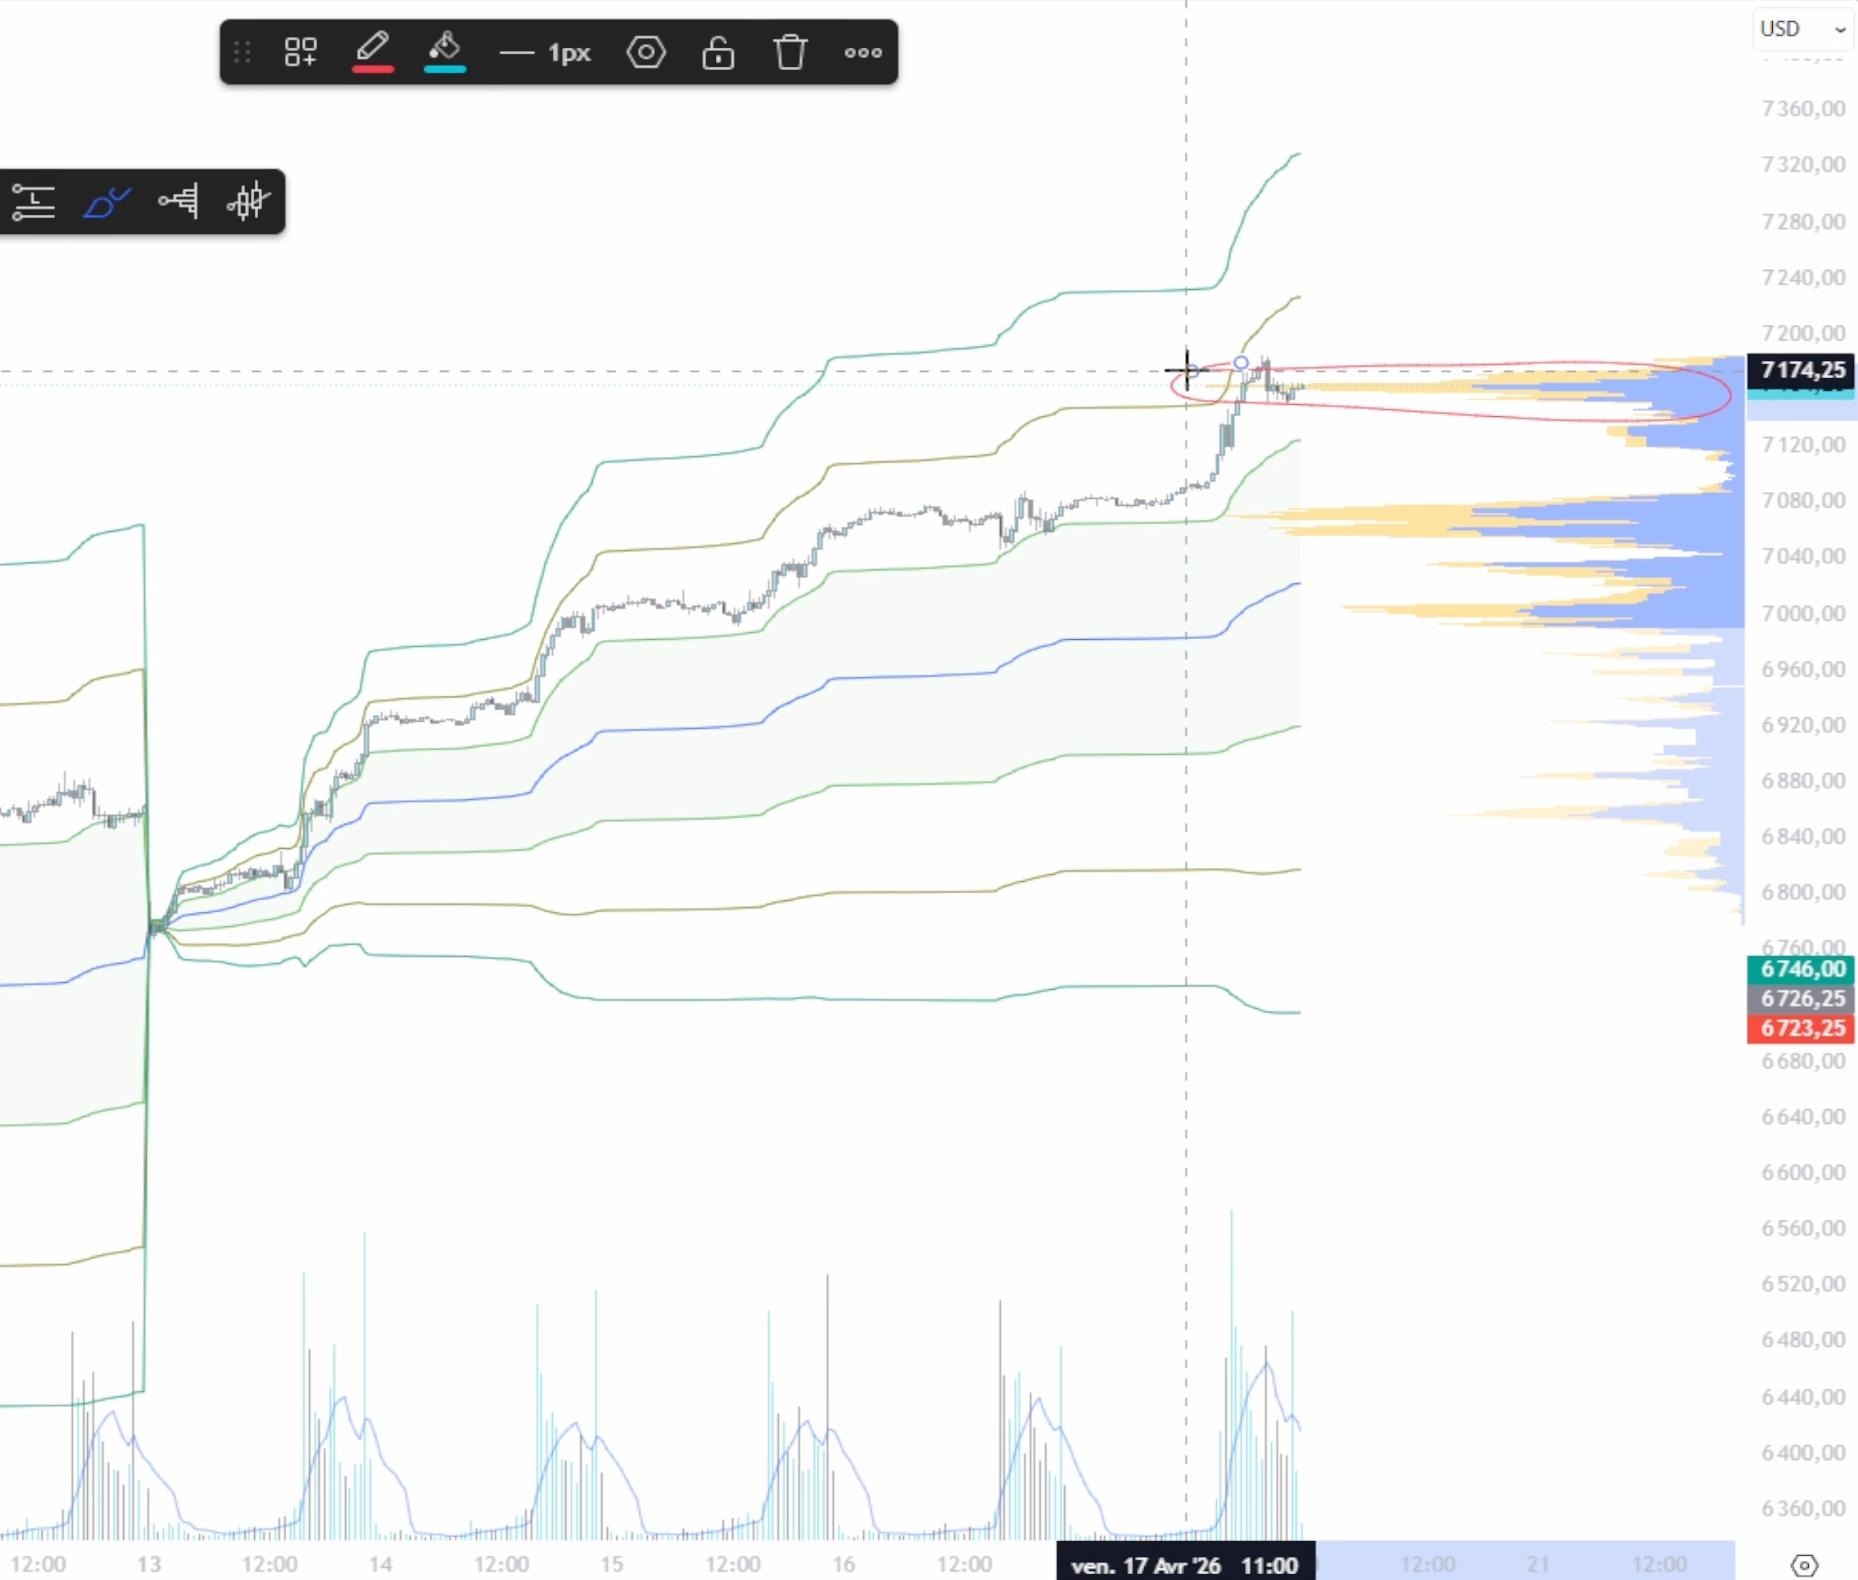
Task: Select the paint bucket fill tool
Action: coord(445,47)
